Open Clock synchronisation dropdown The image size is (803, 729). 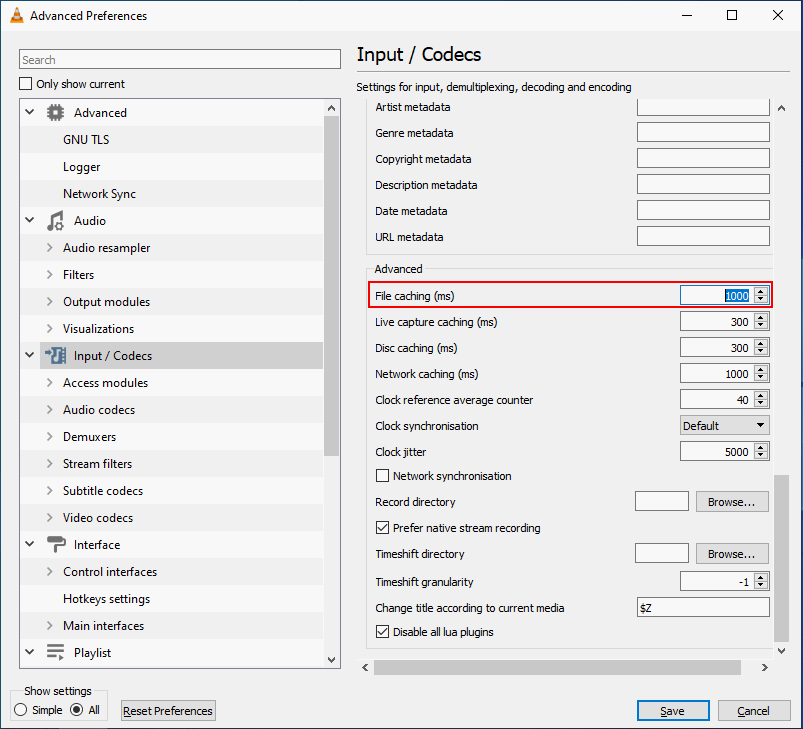[x=724, y=425]
